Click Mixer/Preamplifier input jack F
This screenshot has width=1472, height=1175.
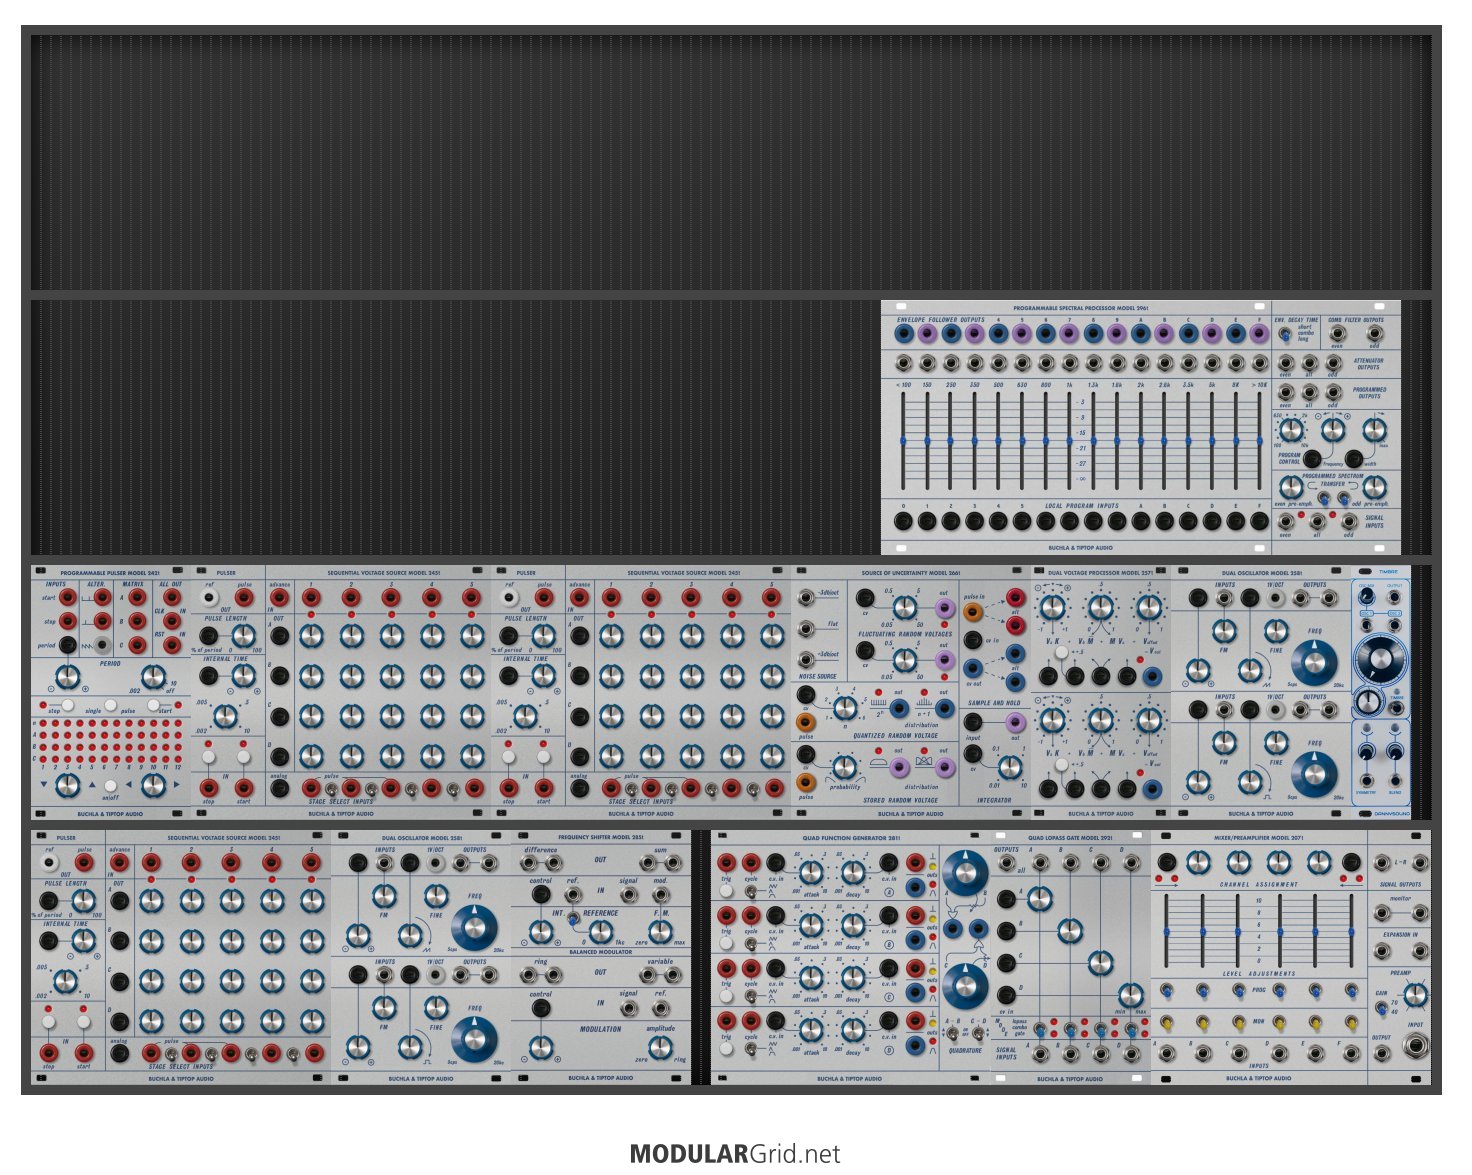[x=1349, y=1053]
